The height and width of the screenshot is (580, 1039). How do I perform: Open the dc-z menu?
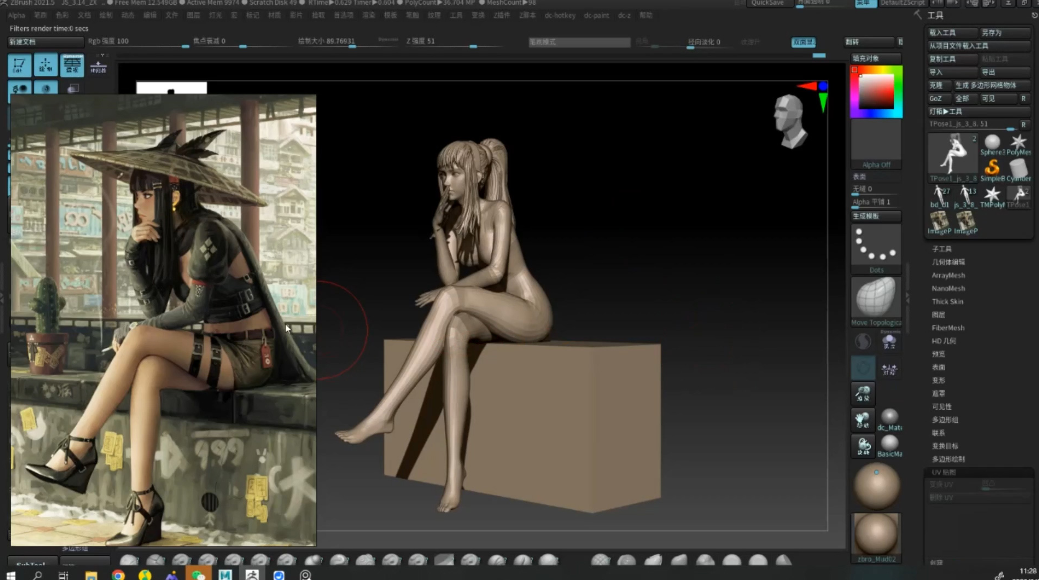click(624, 15)
